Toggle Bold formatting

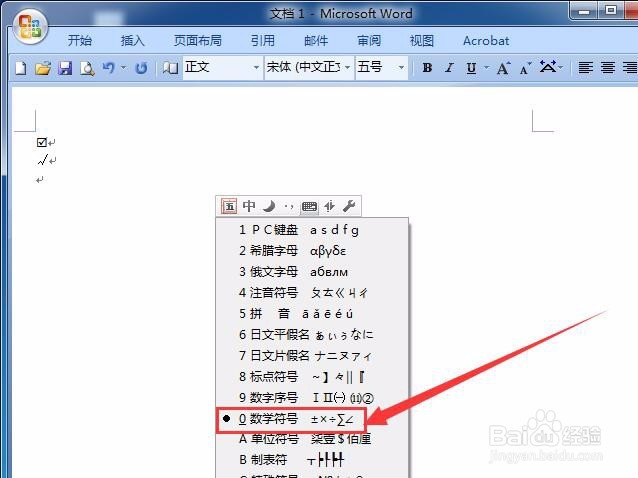(x=427, y=68)
